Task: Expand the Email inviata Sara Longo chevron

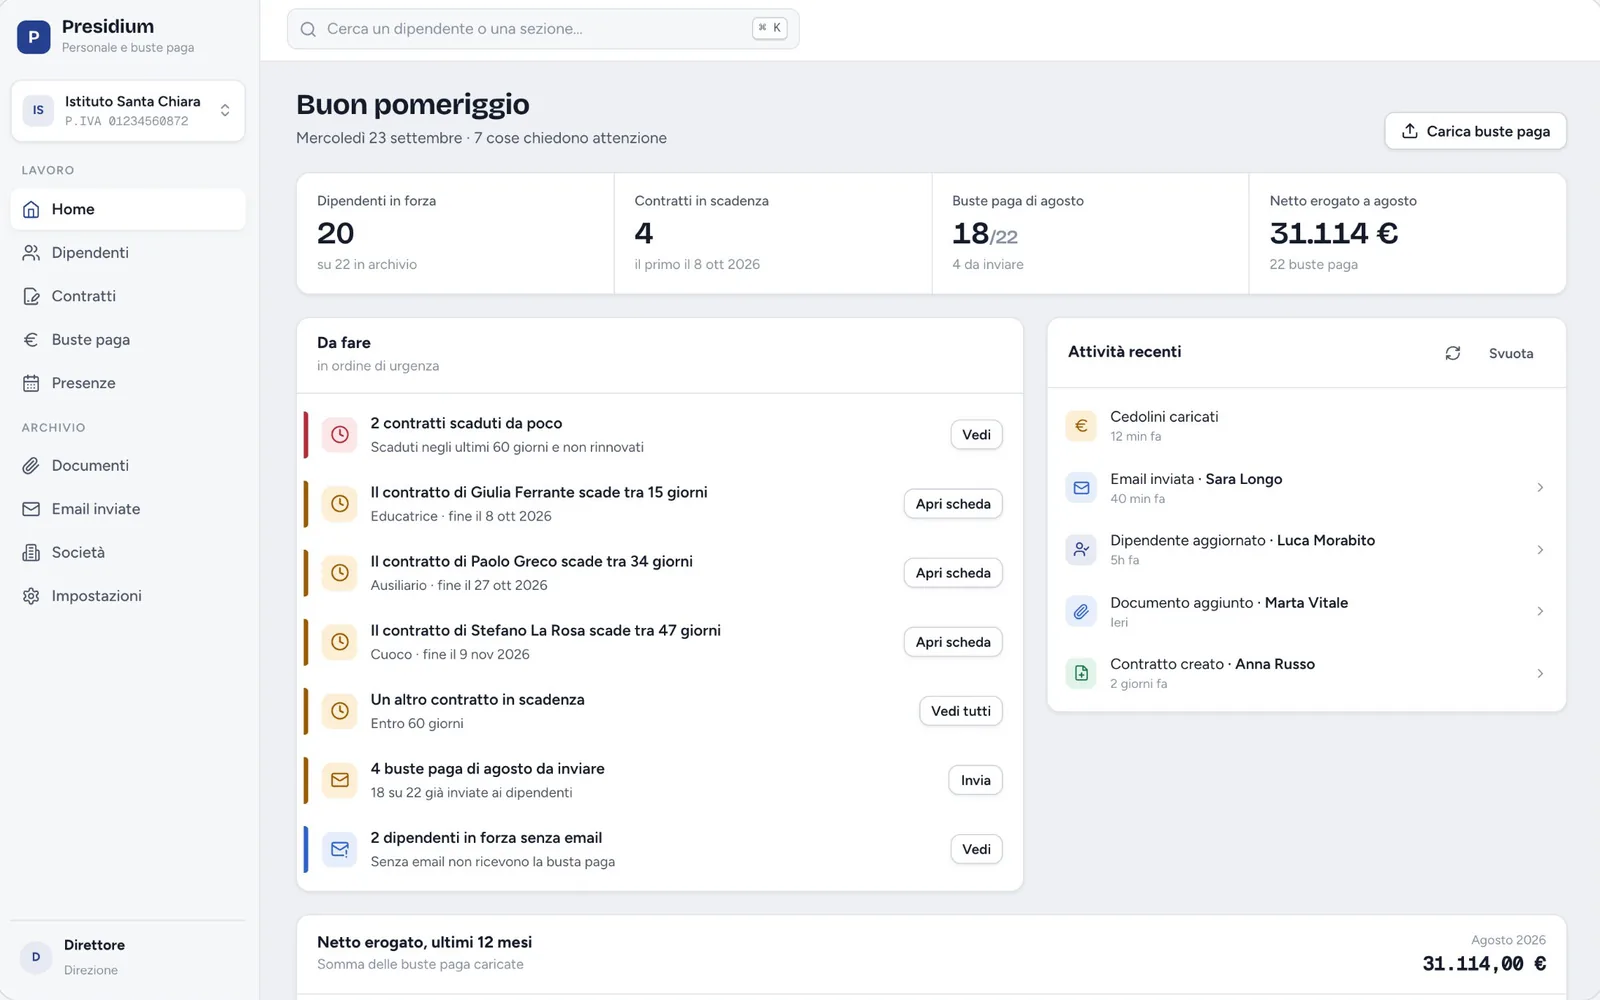Action: pos(1540,488)
